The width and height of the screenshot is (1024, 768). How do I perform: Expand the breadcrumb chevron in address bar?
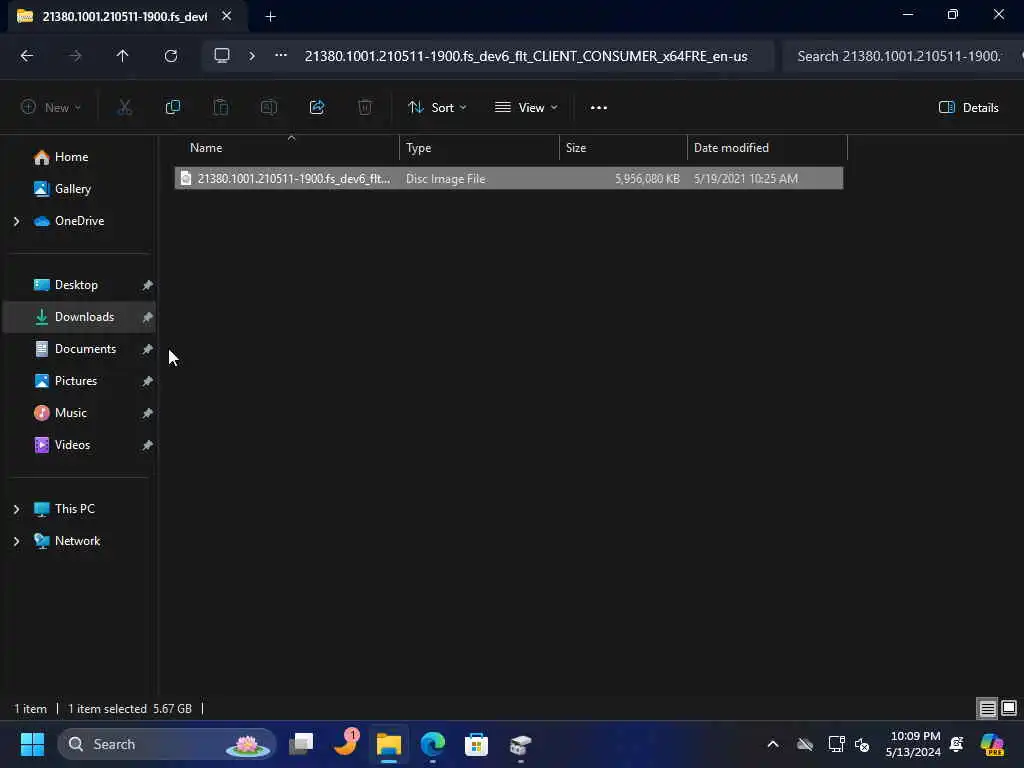click(252, 56)
